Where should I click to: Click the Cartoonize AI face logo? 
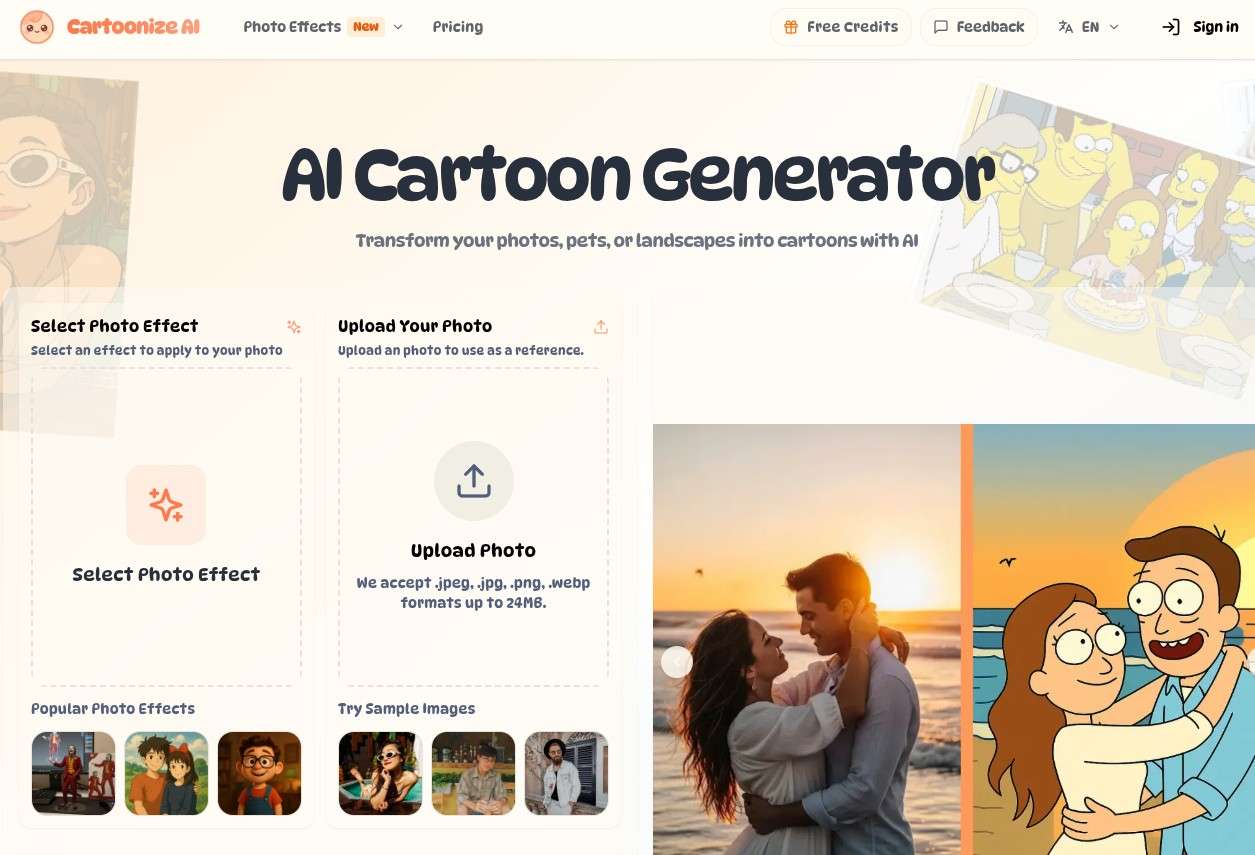tap(37, 27)
